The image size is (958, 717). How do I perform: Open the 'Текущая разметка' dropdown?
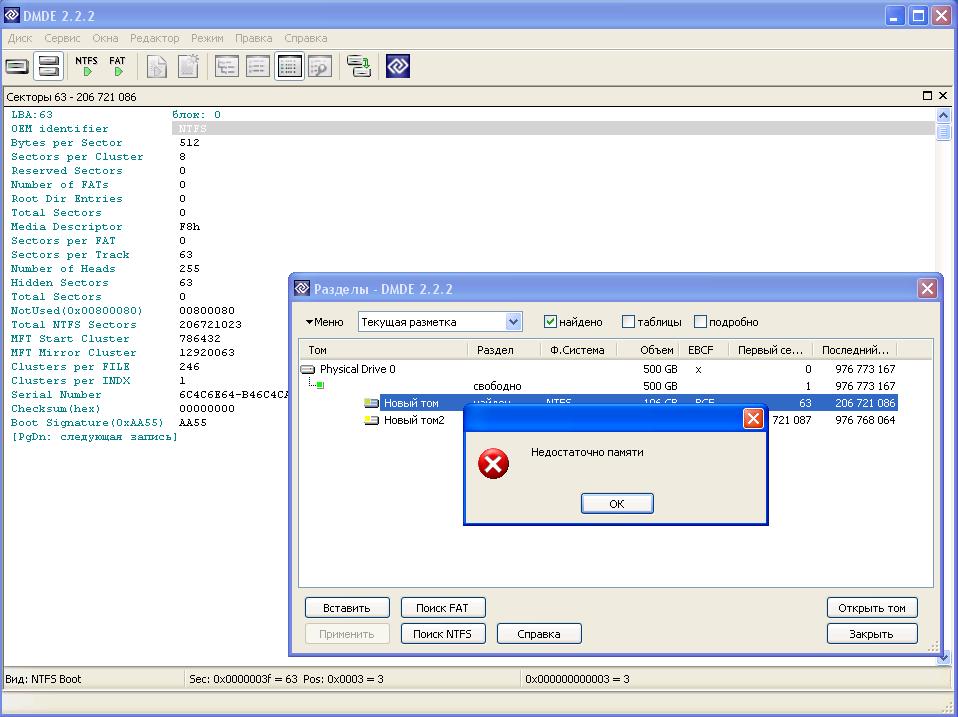(x=513, y=322)
